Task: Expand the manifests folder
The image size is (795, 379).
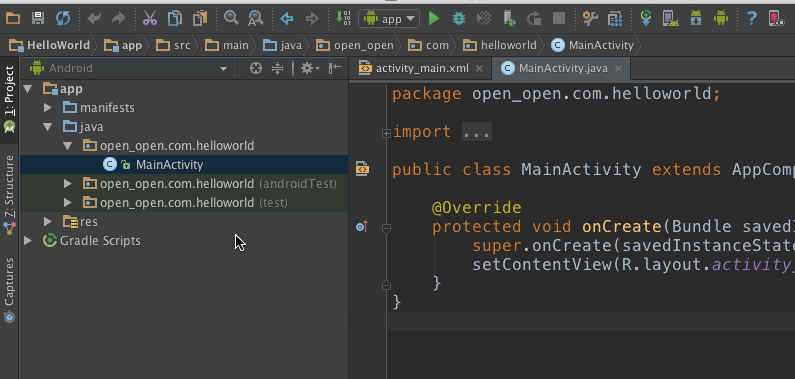Action: pos(48,108)
